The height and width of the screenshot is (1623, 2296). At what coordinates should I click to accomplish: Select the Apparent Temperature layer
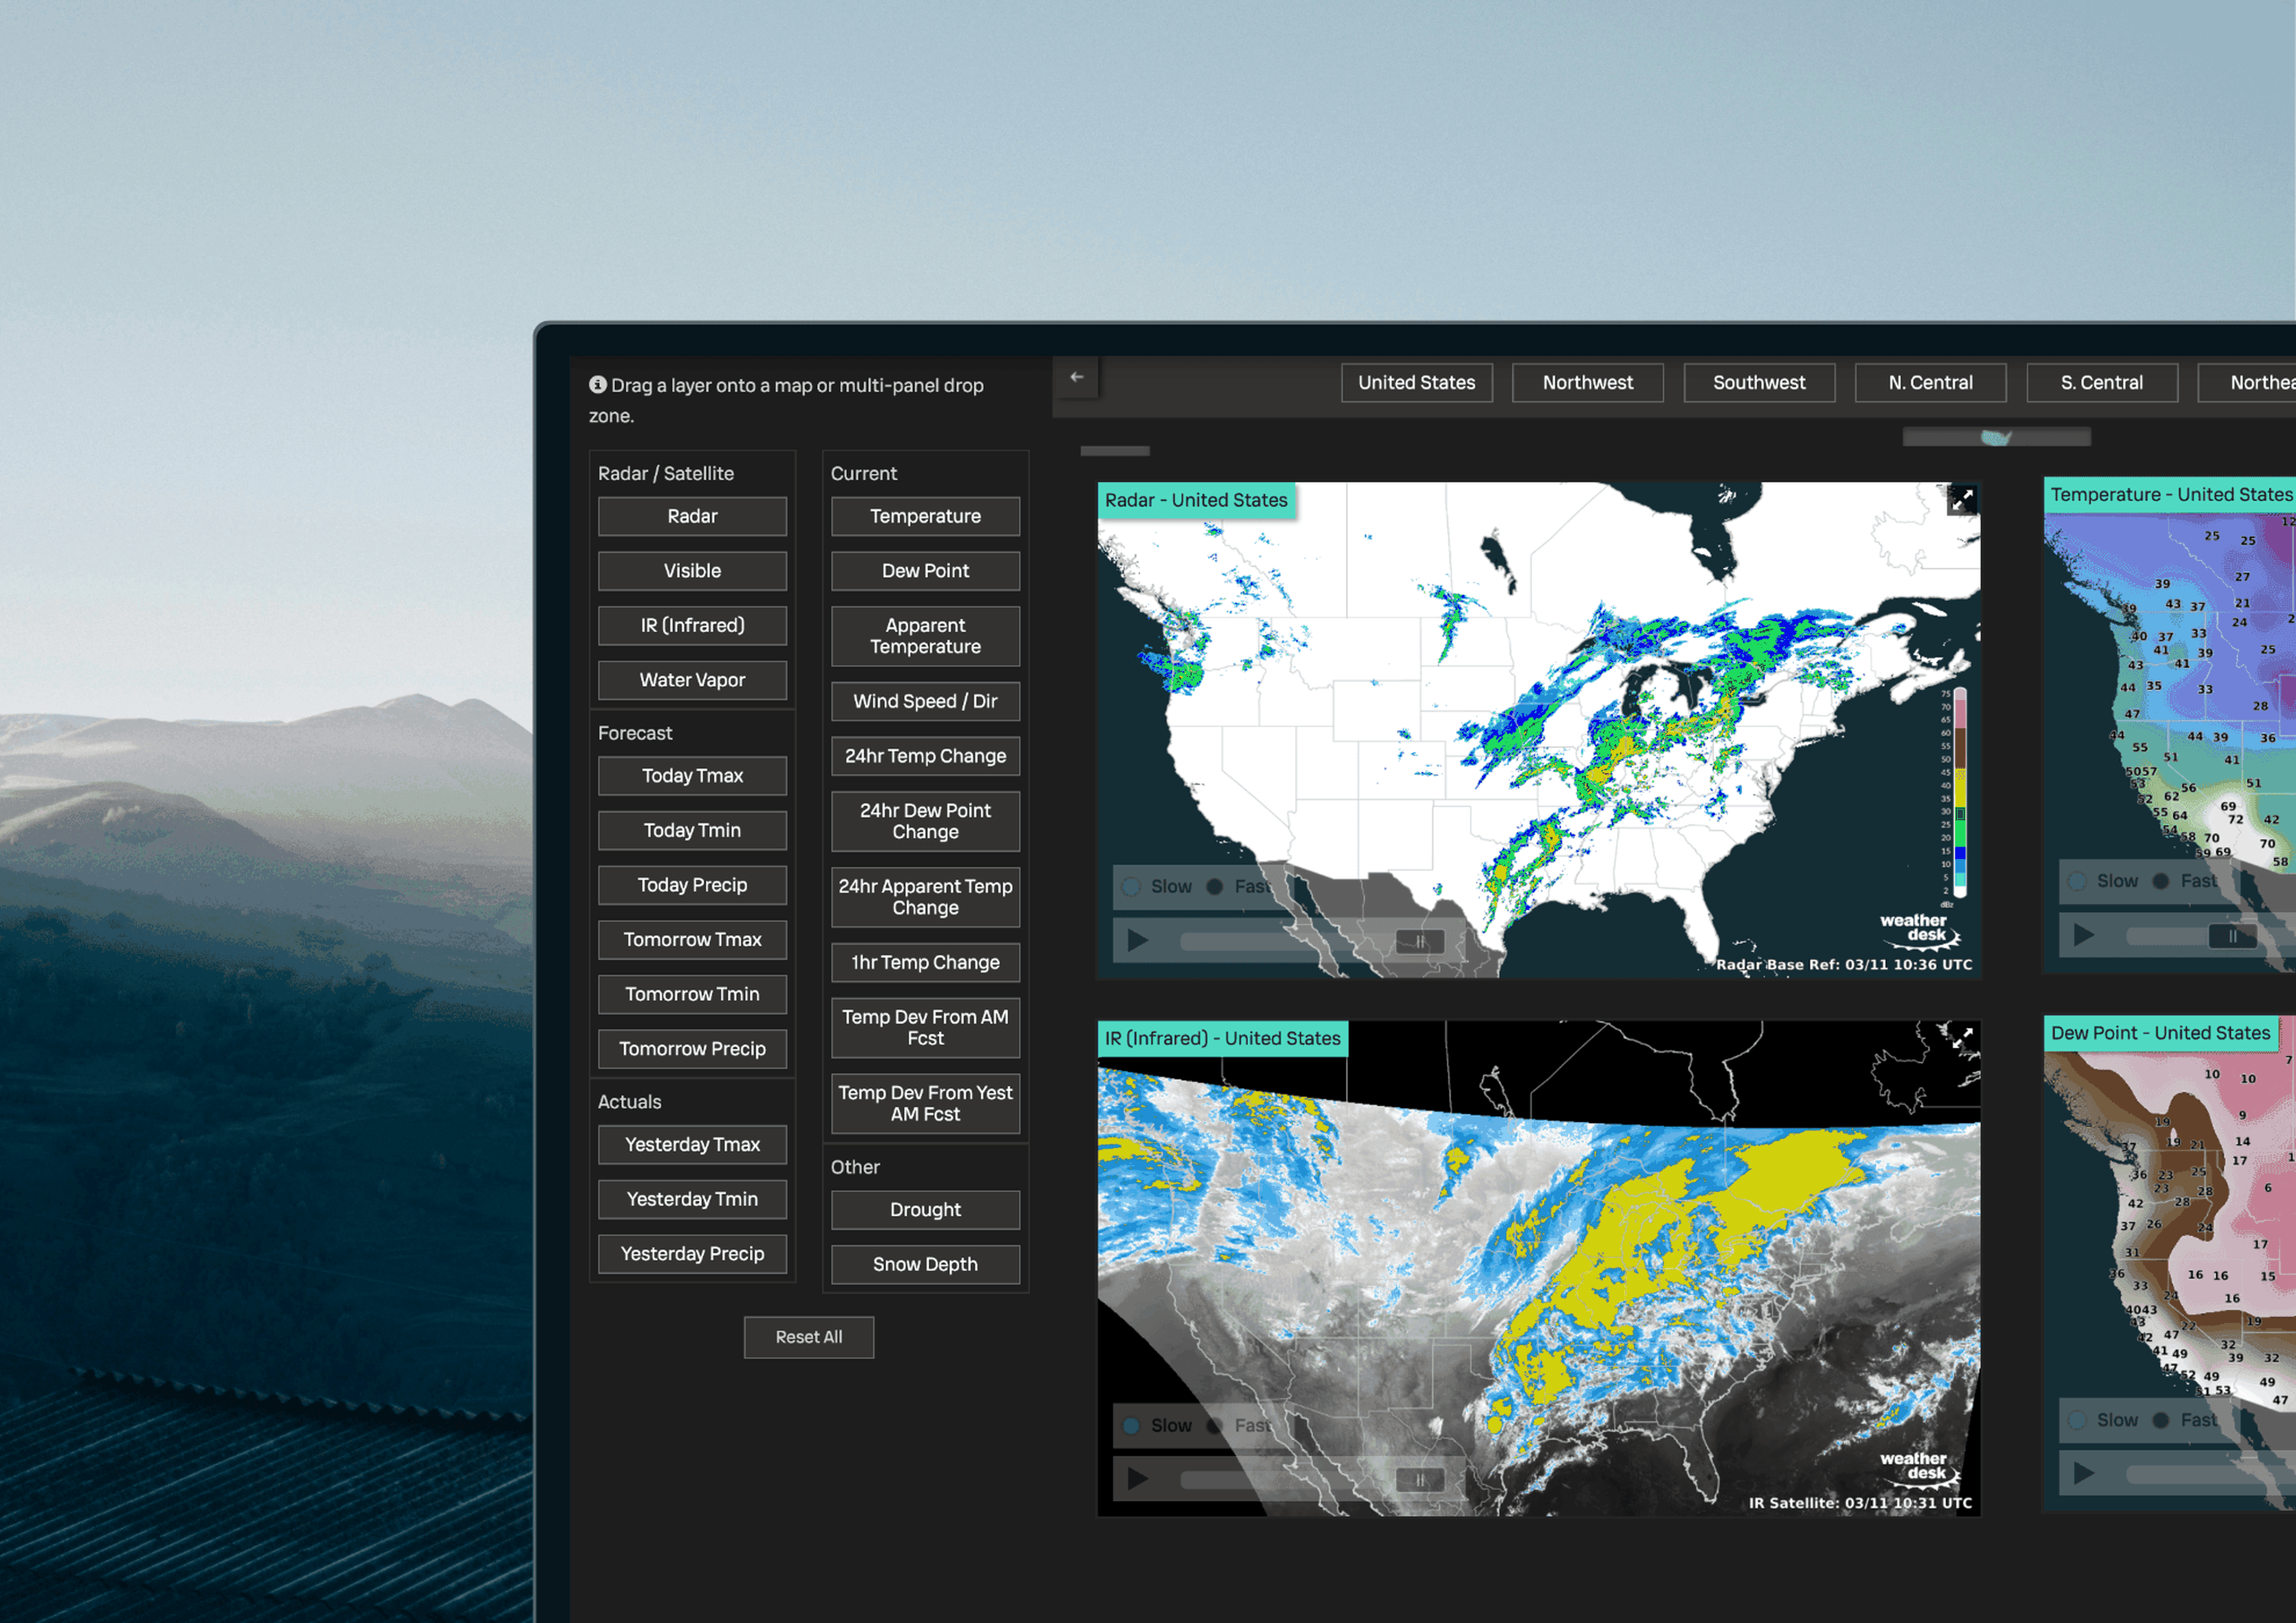pos(924,636)
